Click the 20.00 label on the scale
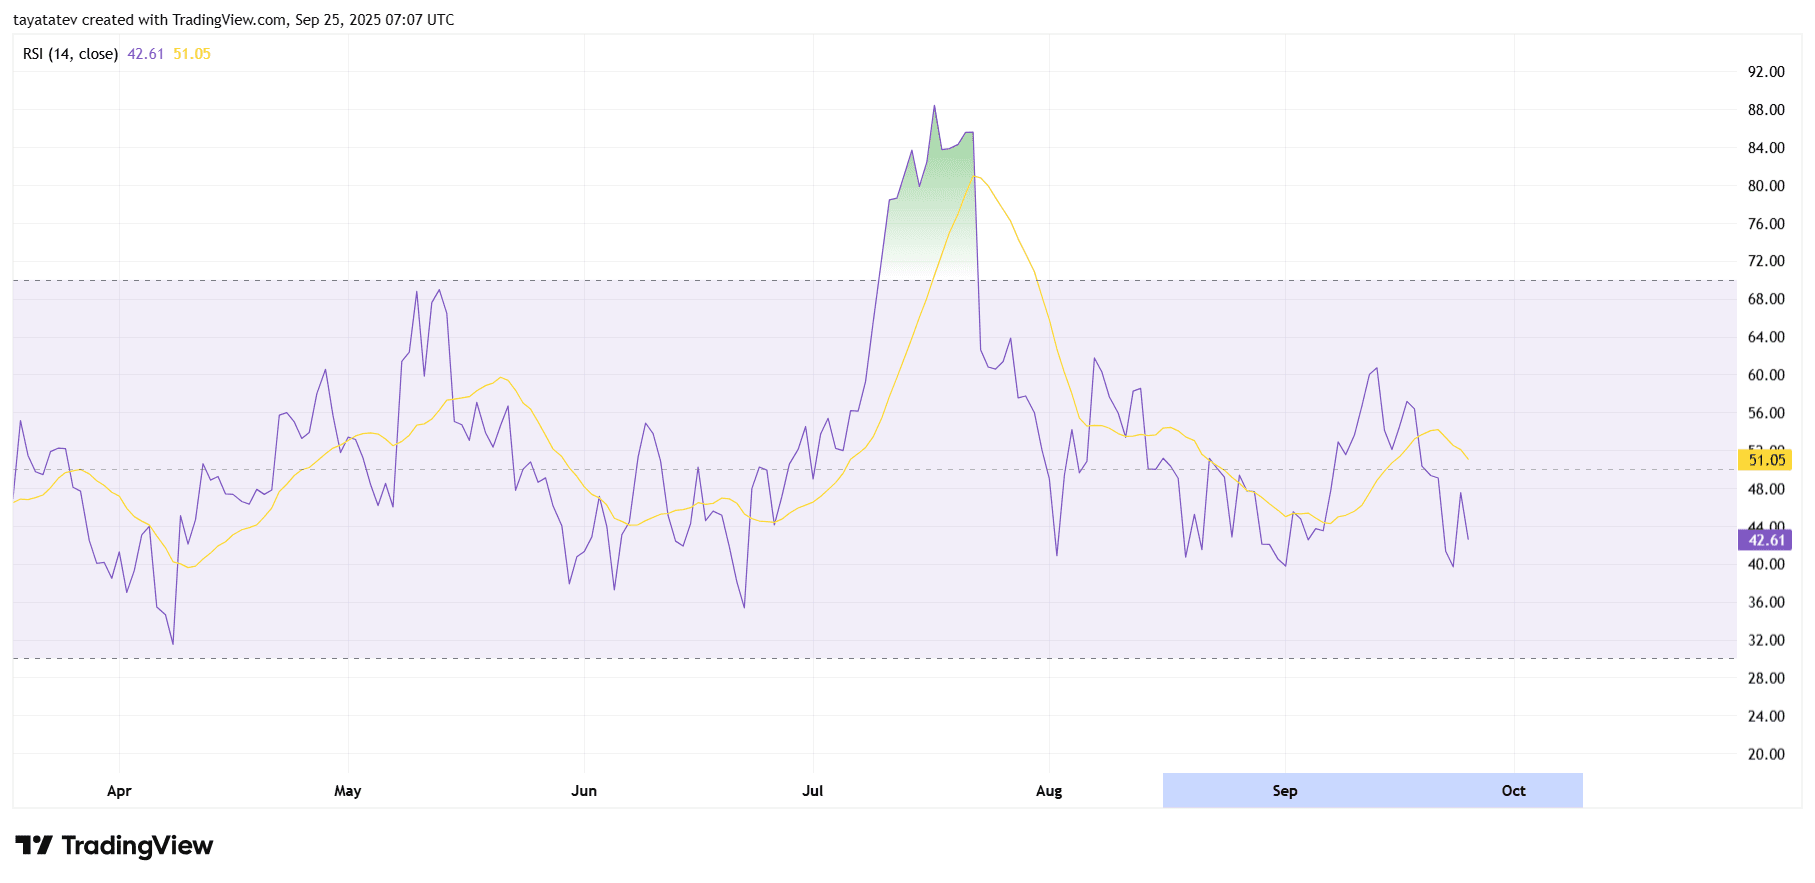Viewport: 1815px width, 883px height. [x=1765, y=754]
